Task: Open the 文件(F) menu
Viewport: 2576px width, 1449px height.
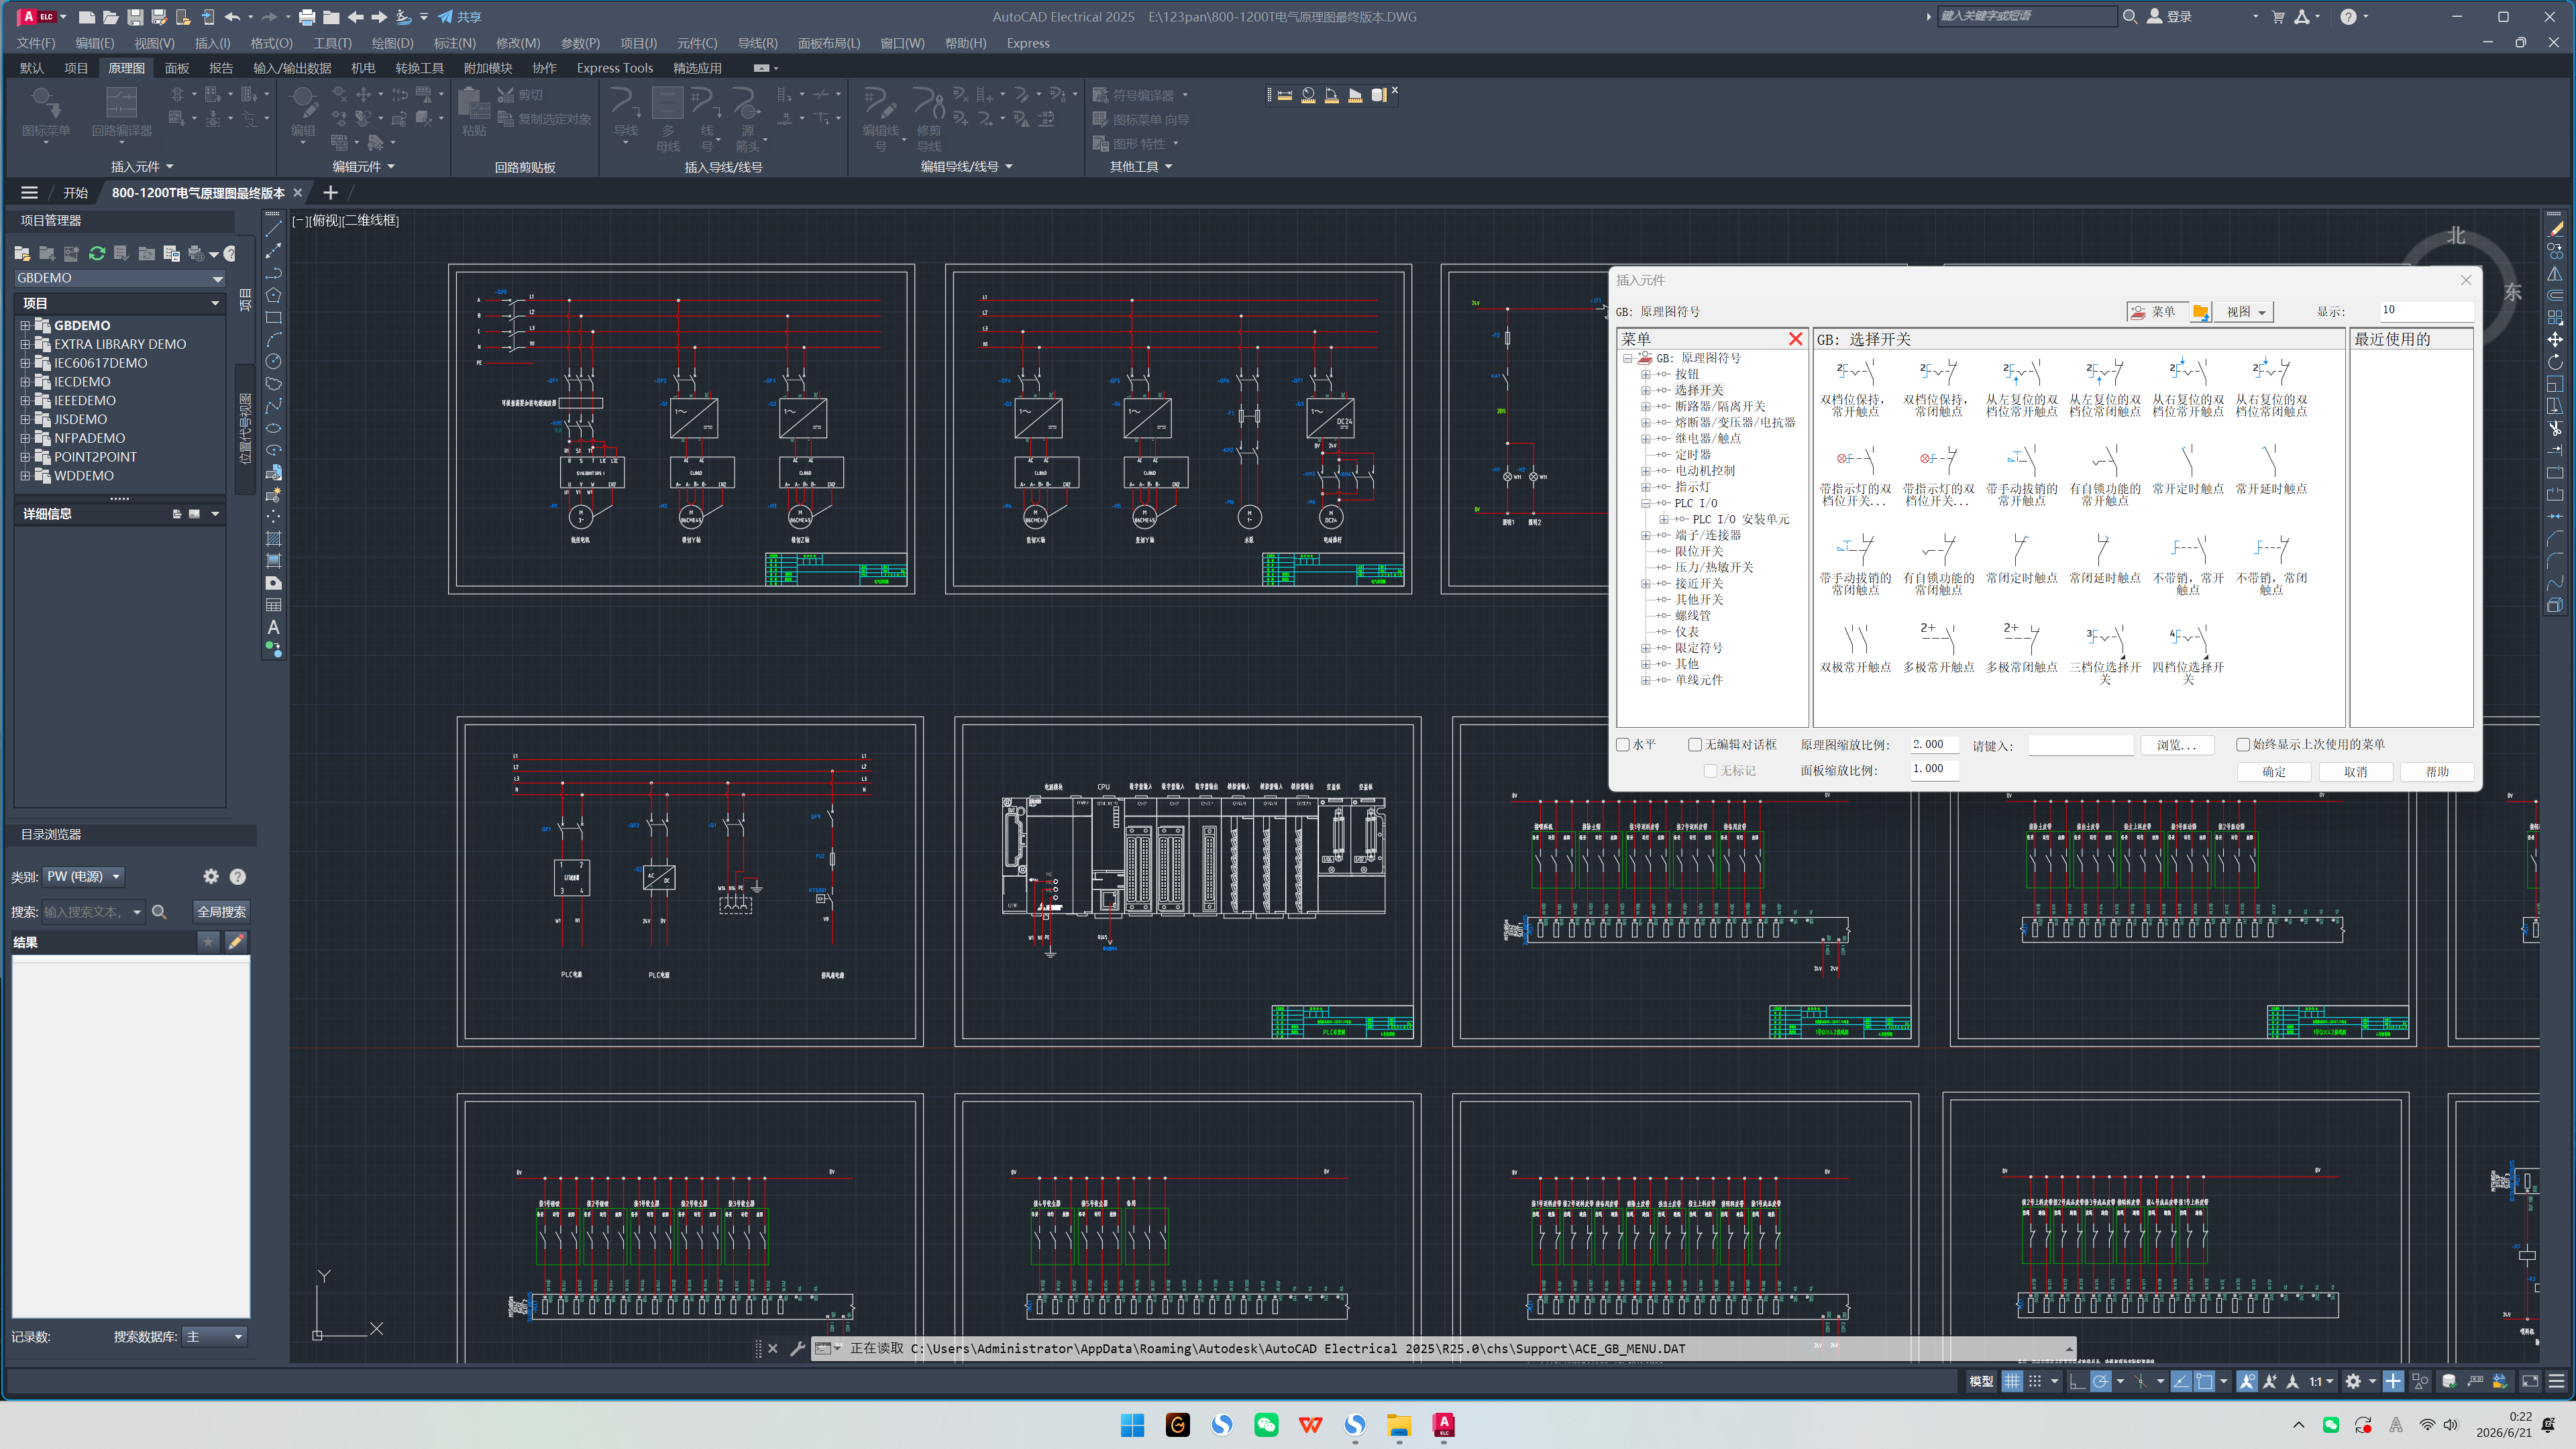Action: (x=36, y=43)
